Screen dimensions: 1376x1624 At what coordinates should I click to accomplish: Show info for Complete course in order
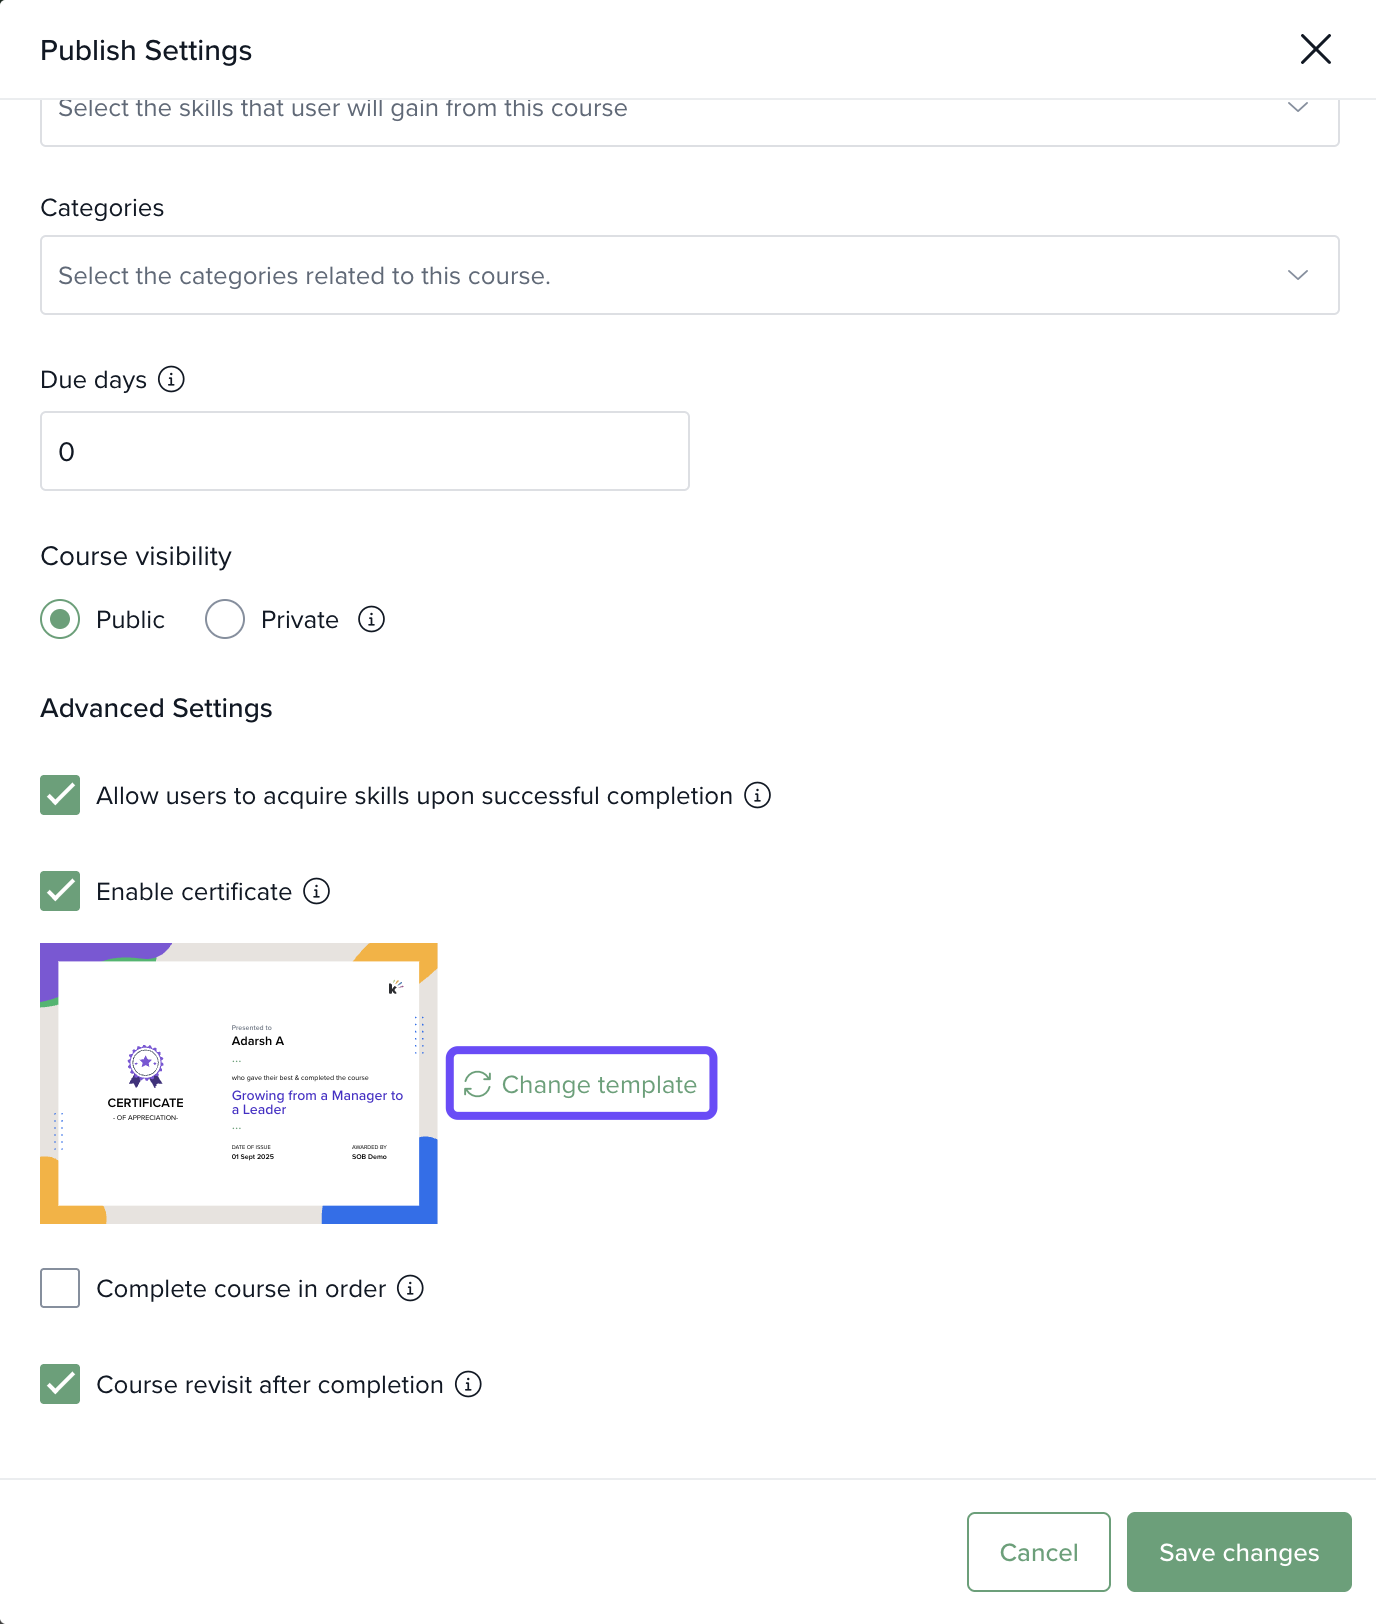410,1289
